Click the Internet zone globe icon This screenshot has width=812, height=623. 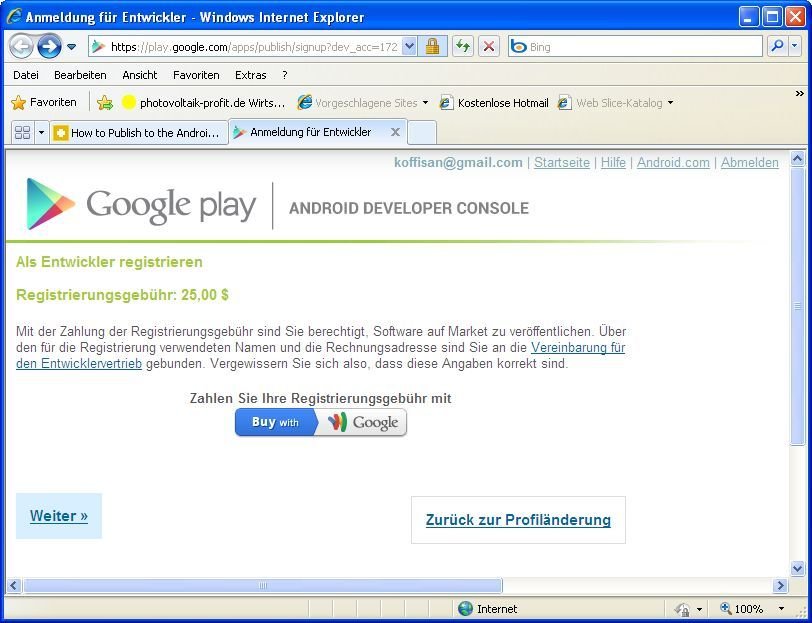(x=466, y=608)
